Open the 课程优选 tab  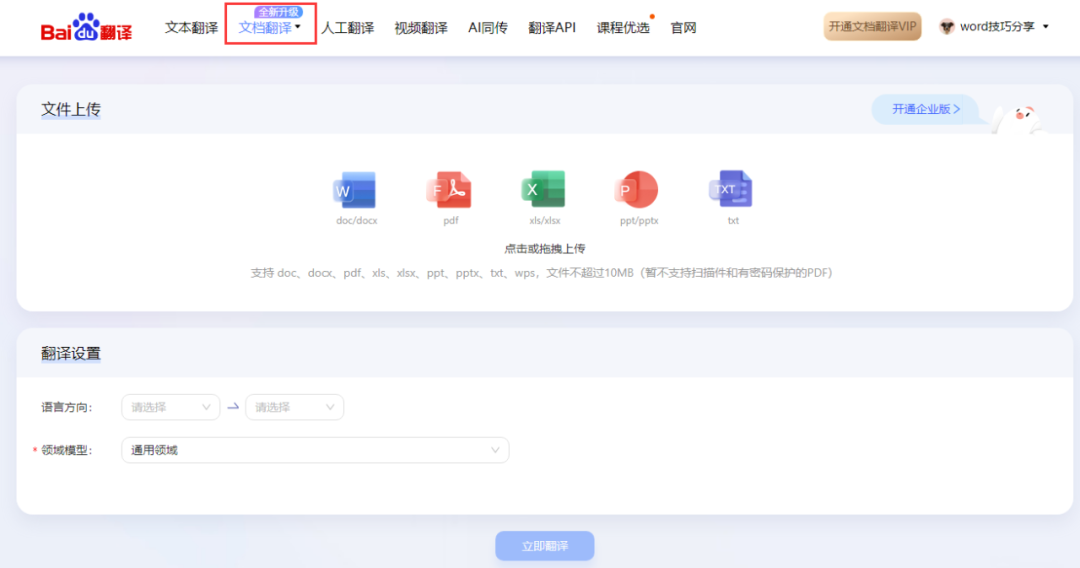tap(623, 28)
